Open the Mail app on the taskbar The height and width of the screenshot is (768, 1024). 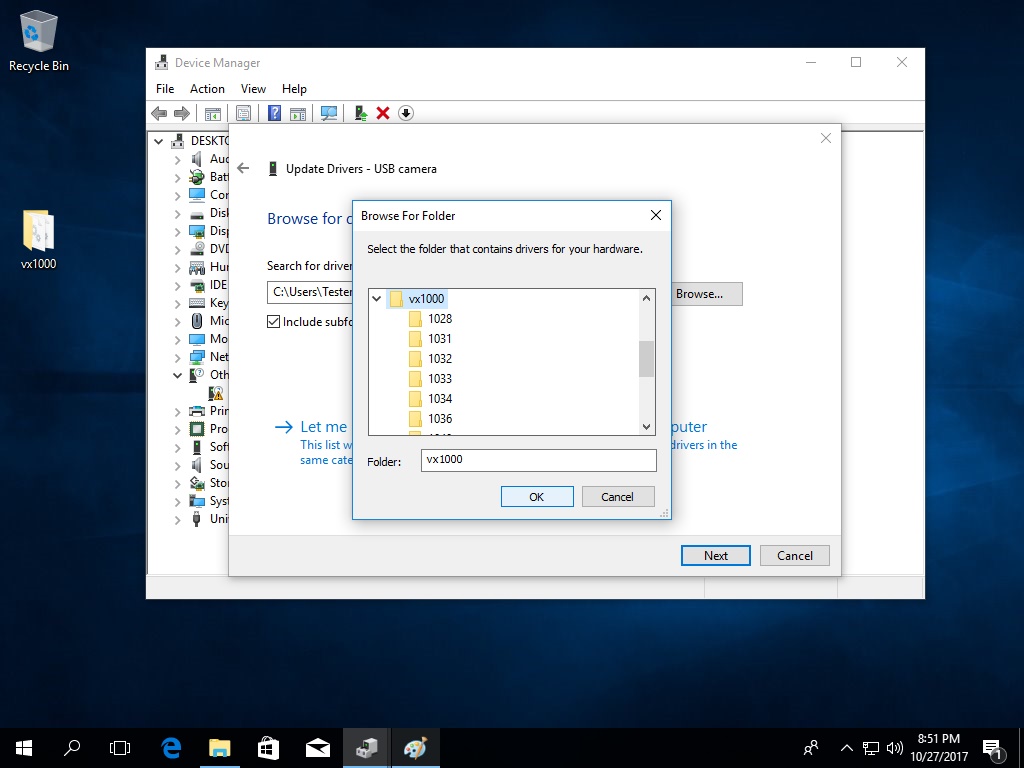(317, 748)
